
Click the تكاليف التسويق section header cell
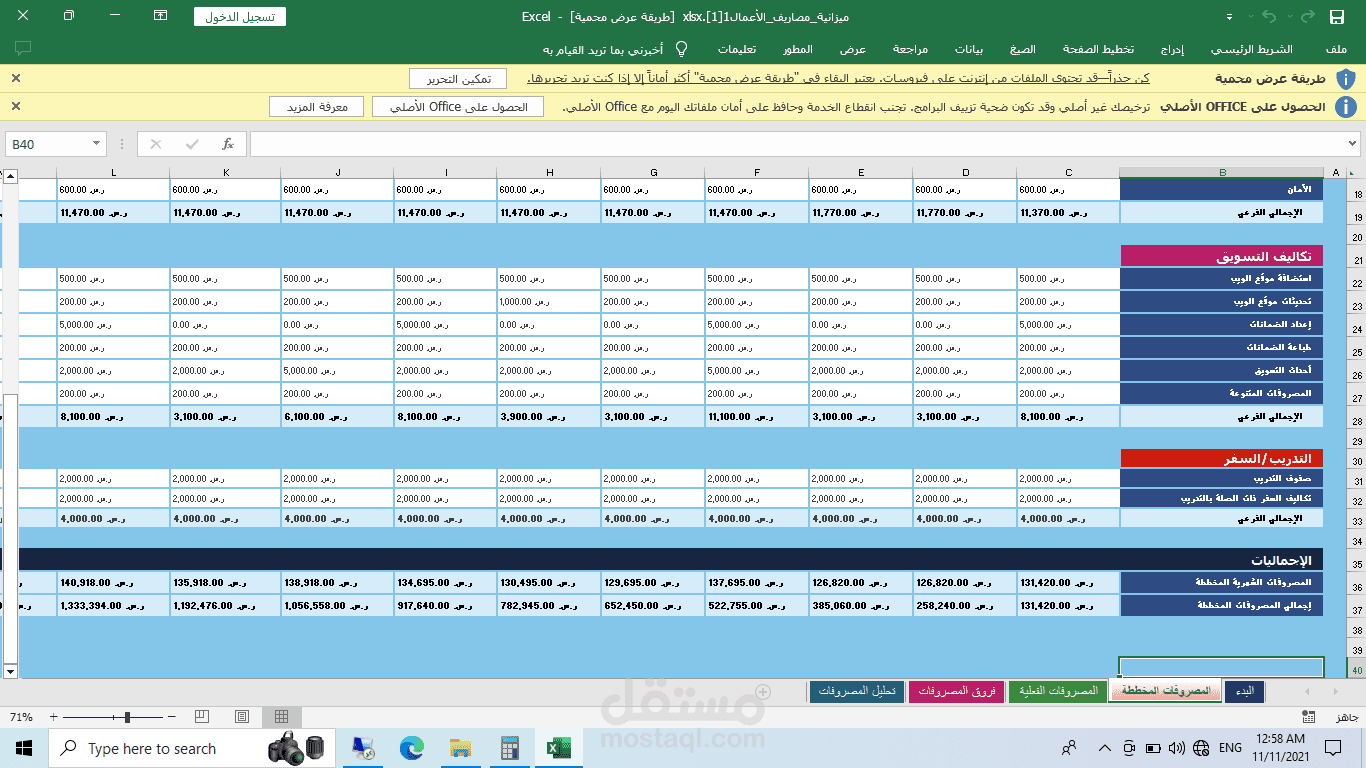click(1222, 256)
